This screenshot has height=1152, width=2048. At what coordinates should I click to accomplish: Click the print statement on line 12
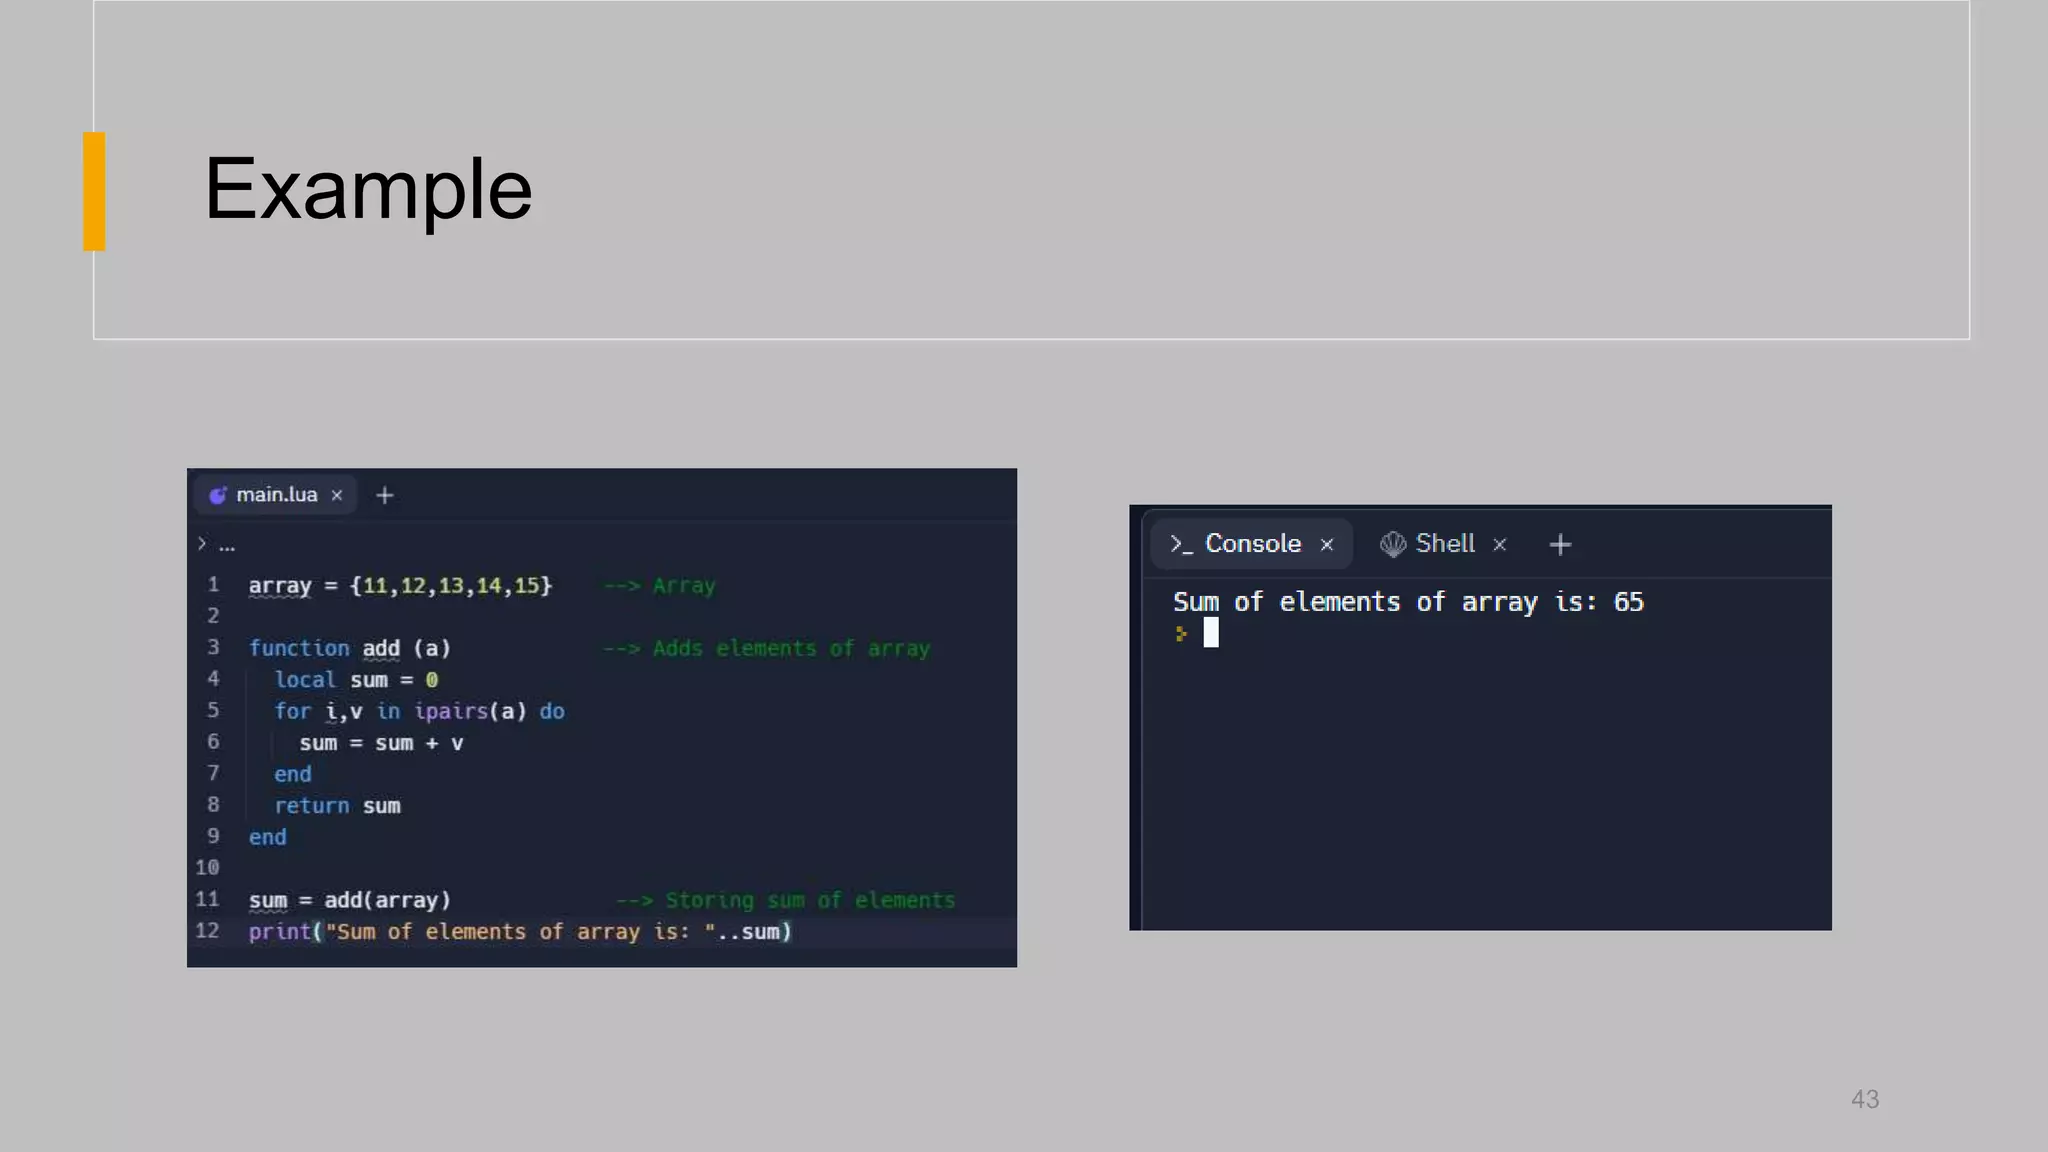point(520,932)
